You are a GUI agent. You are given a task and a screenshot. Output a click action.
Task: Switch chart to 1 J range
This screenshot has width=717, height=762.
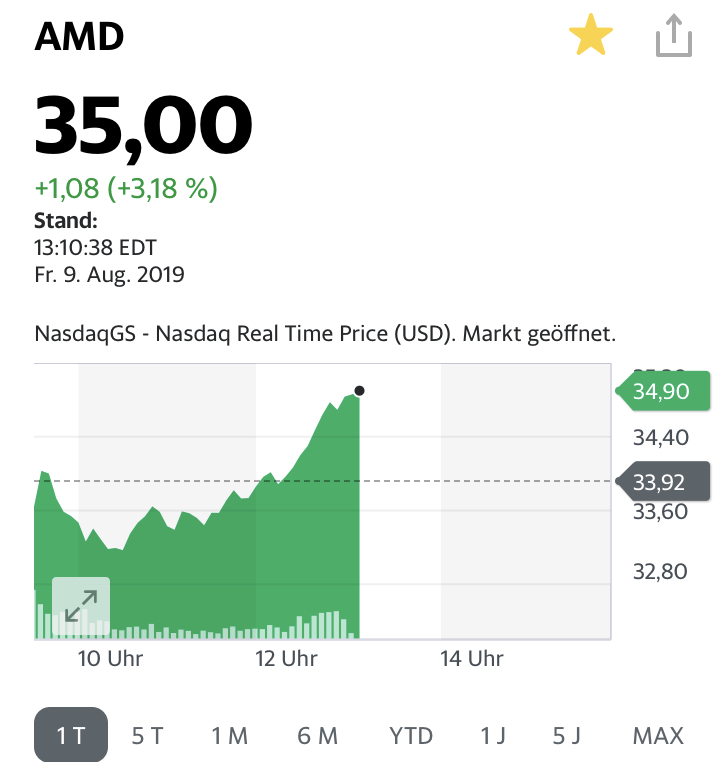tap(493, 736)
